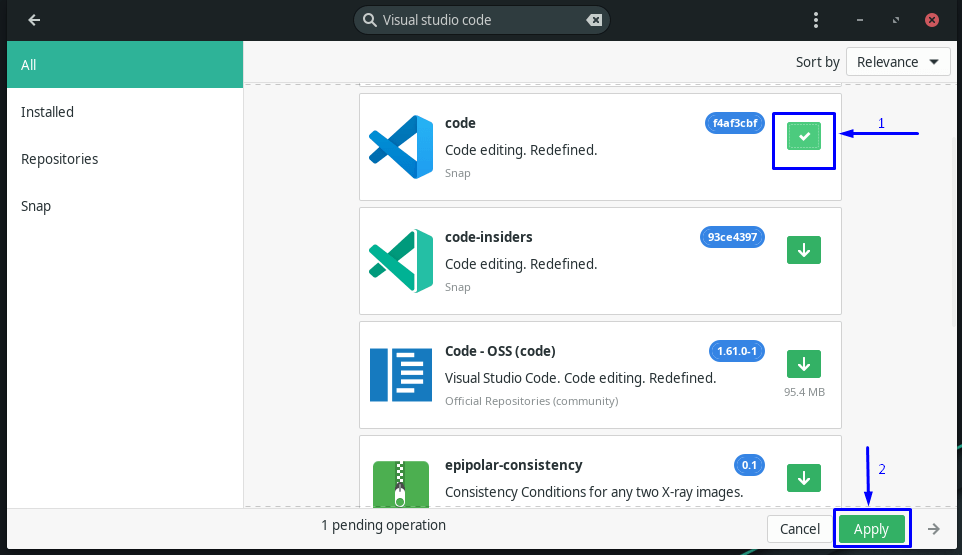The image size is (962, 555).
Task: Switch to Installed packages
Action: [125, 112]
